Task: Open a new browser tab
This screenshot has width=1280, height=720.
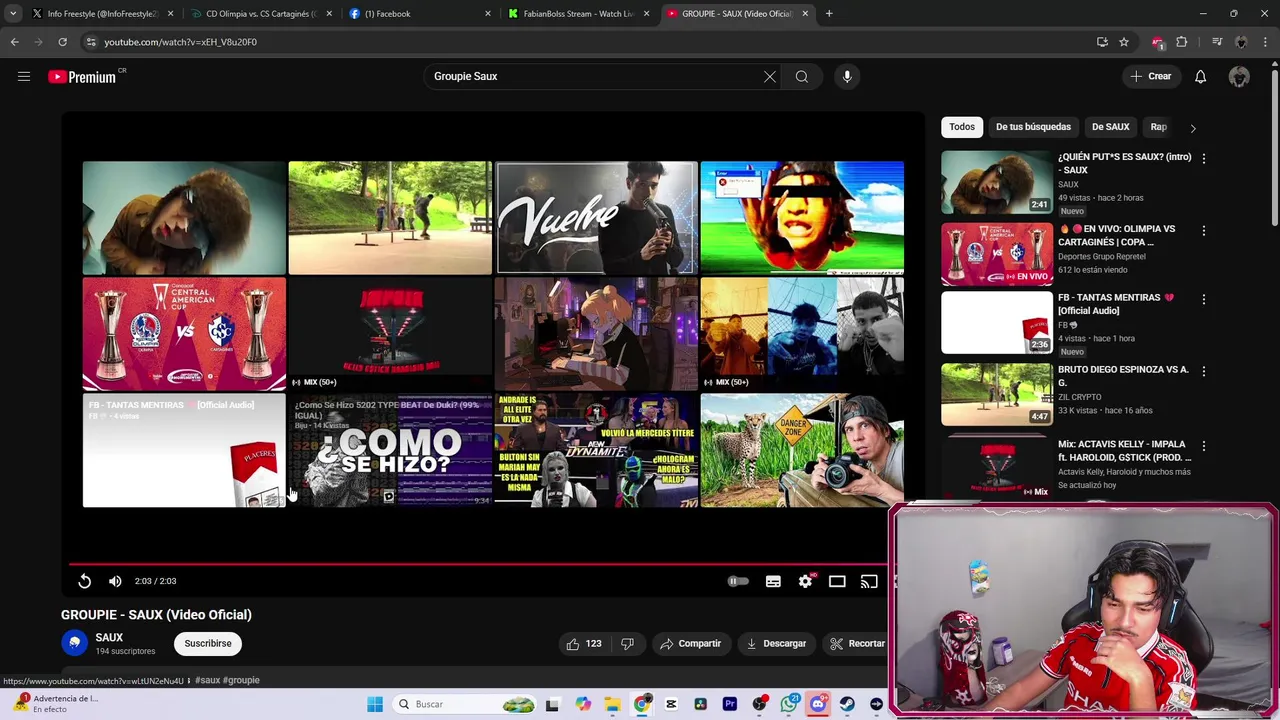Action: (829, 14)
